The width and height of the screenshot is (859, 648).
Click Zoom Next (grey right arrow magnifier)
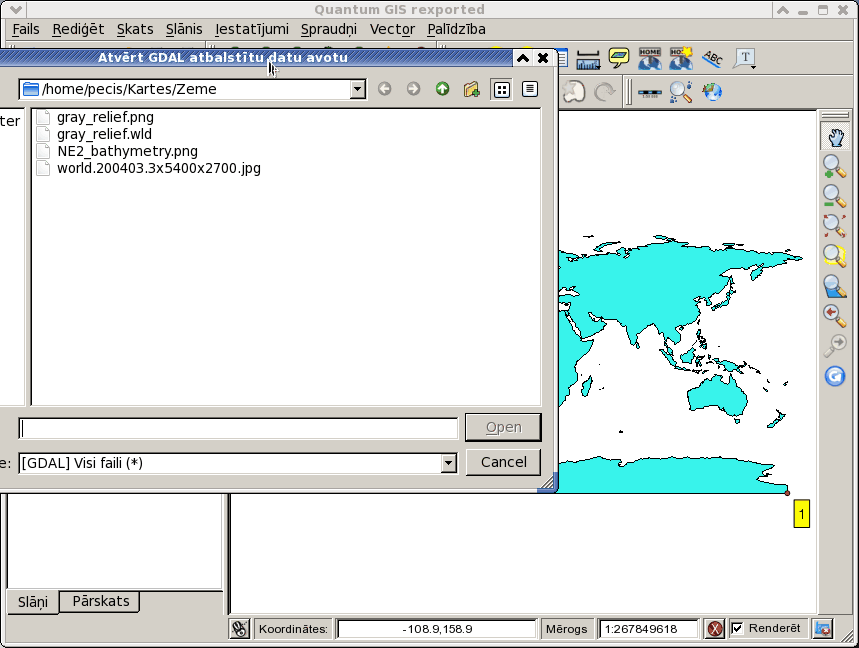coord(834,345)
